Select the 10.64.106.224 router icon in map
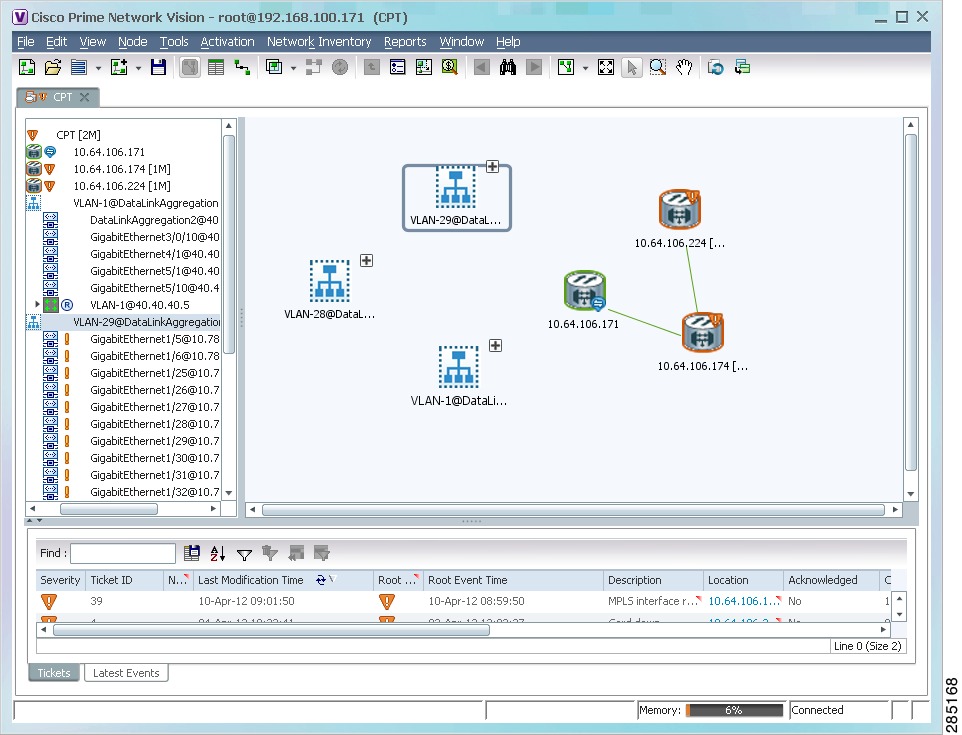Viewport: 962px width, 735px height. 679,209
